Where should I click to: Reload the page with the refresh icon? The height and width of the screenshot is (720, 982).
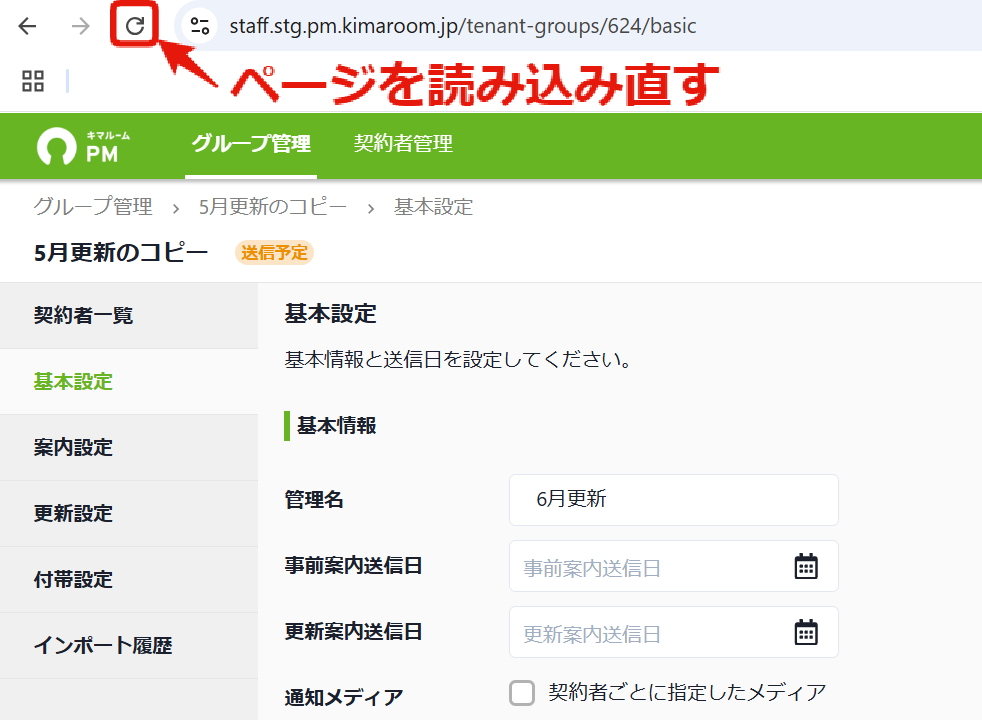[x=135, y=26]
